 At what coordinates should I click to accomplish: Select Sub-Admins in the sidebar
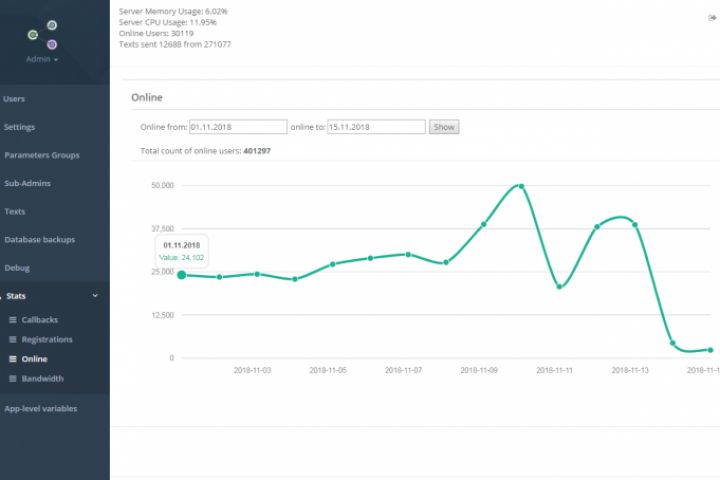coord(27,184)
